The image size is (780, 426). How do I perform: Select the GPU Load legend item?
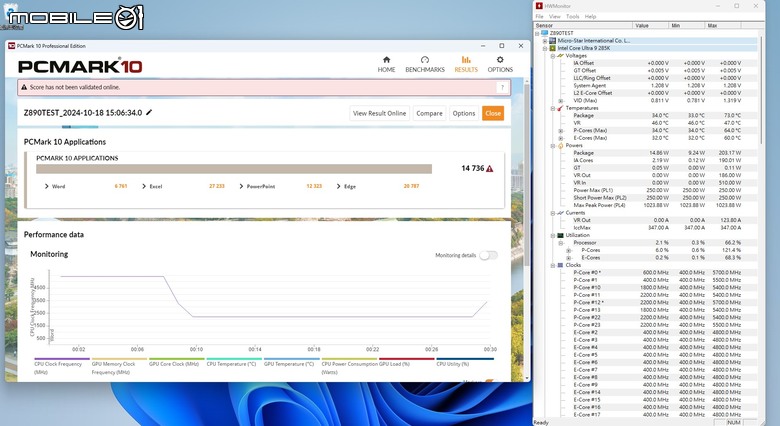pos(406,364)
